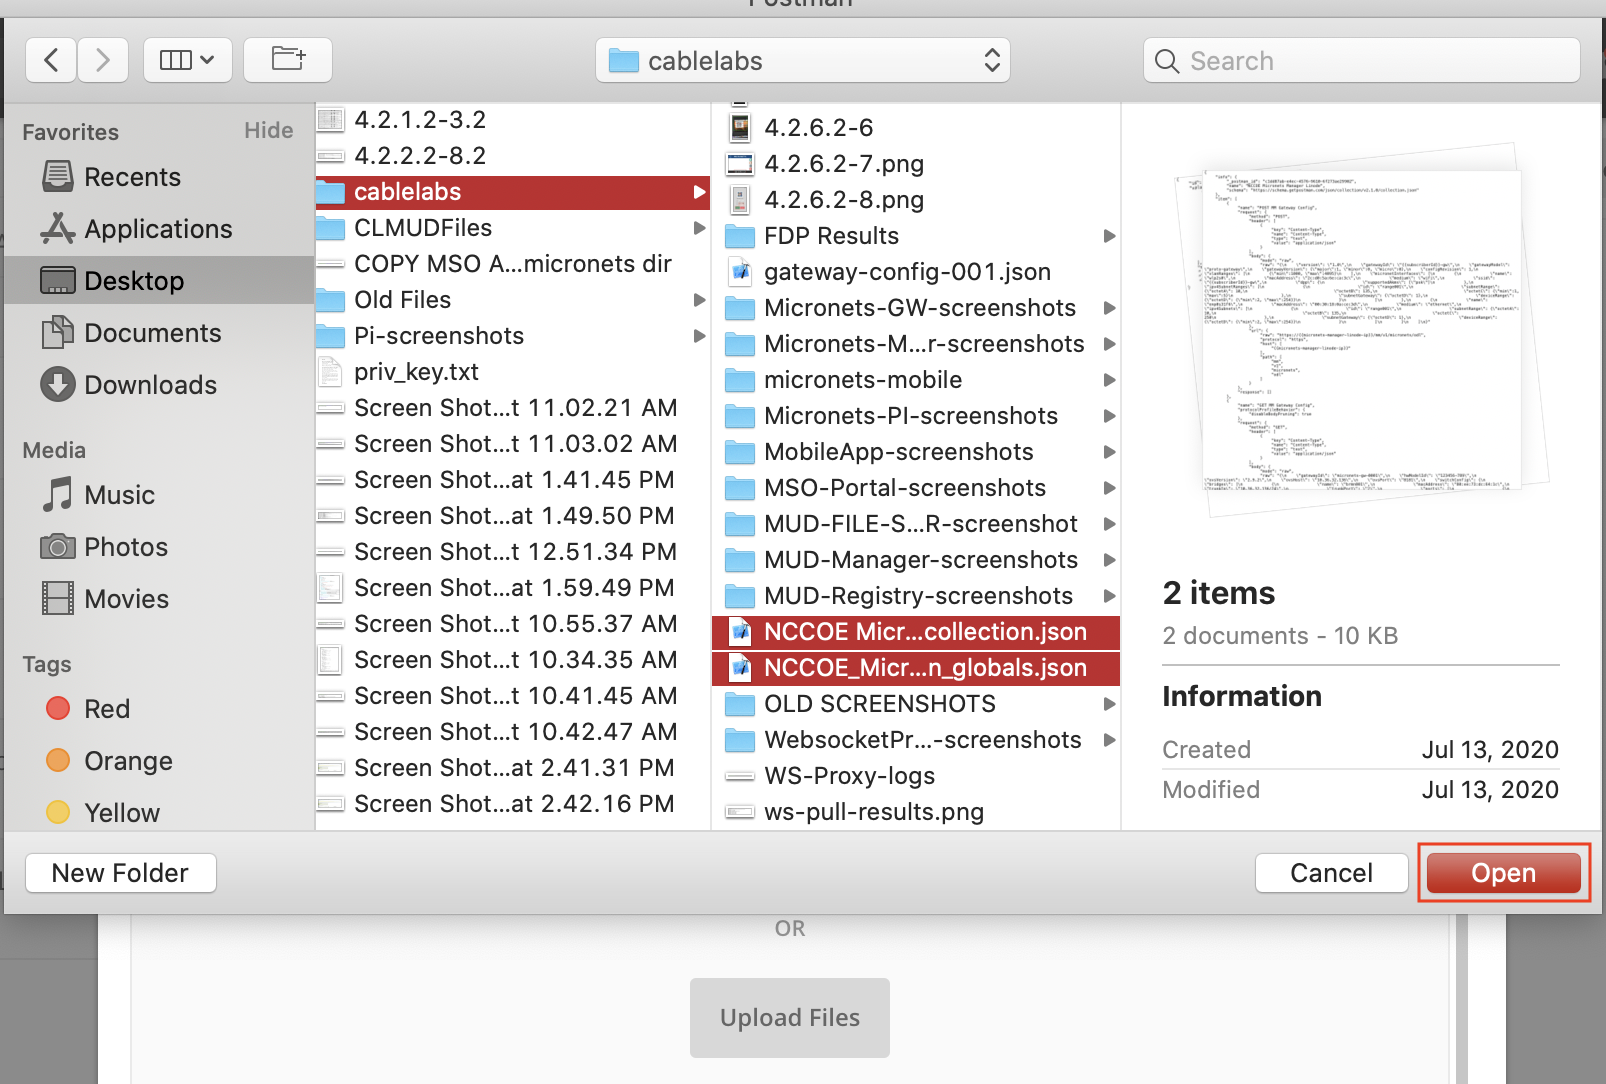Select NCCOE Micr...collection.json file
This screenshot has height=1084, width=1606.
point(916,632)
